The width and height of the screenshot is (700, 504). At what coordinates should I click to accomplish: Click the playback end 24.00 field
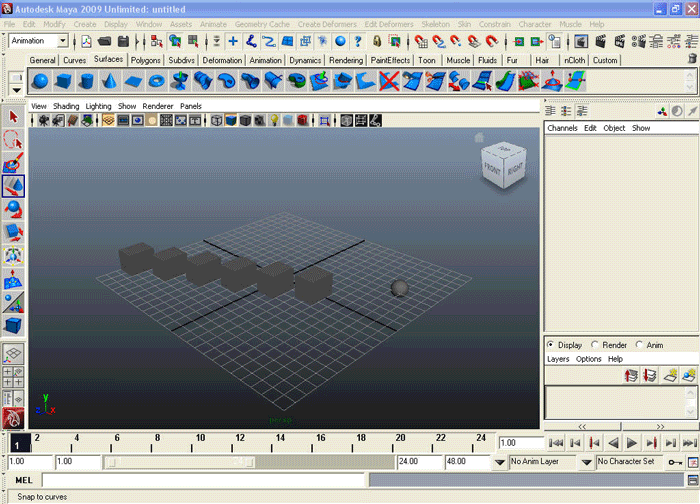tap(419, 462)
